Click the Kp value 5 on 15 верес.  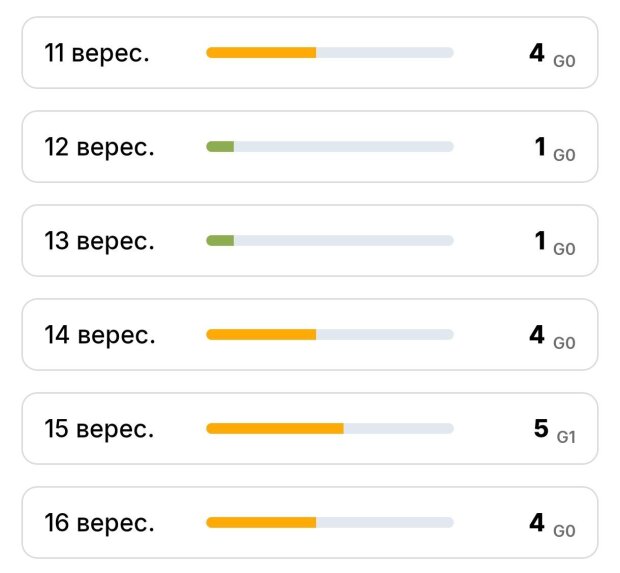click(x=541, y=429)
